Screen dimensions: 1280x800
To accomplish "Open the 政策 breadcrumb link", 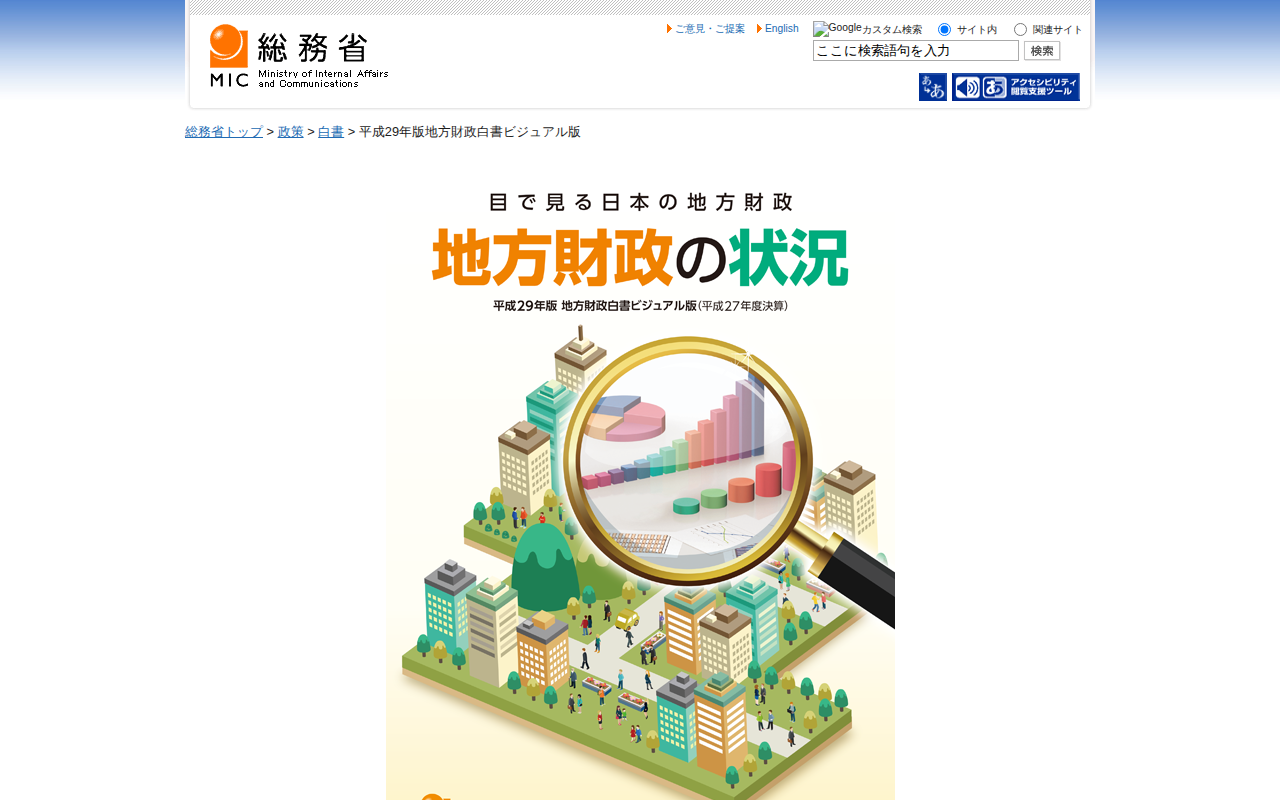I will pyautogui.click(x=291, y=132).
